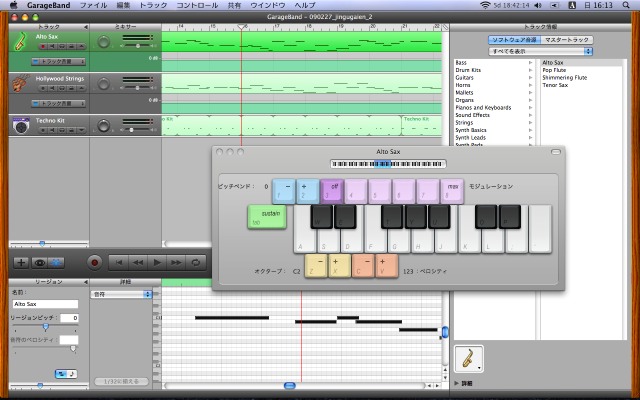Add a new track with plus button
640x400 pixels.
click(21, 262)
